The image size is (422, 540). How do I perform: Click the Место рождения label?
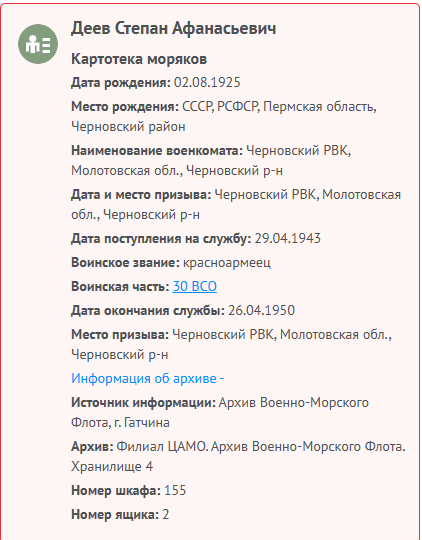[x=125, y=107]
